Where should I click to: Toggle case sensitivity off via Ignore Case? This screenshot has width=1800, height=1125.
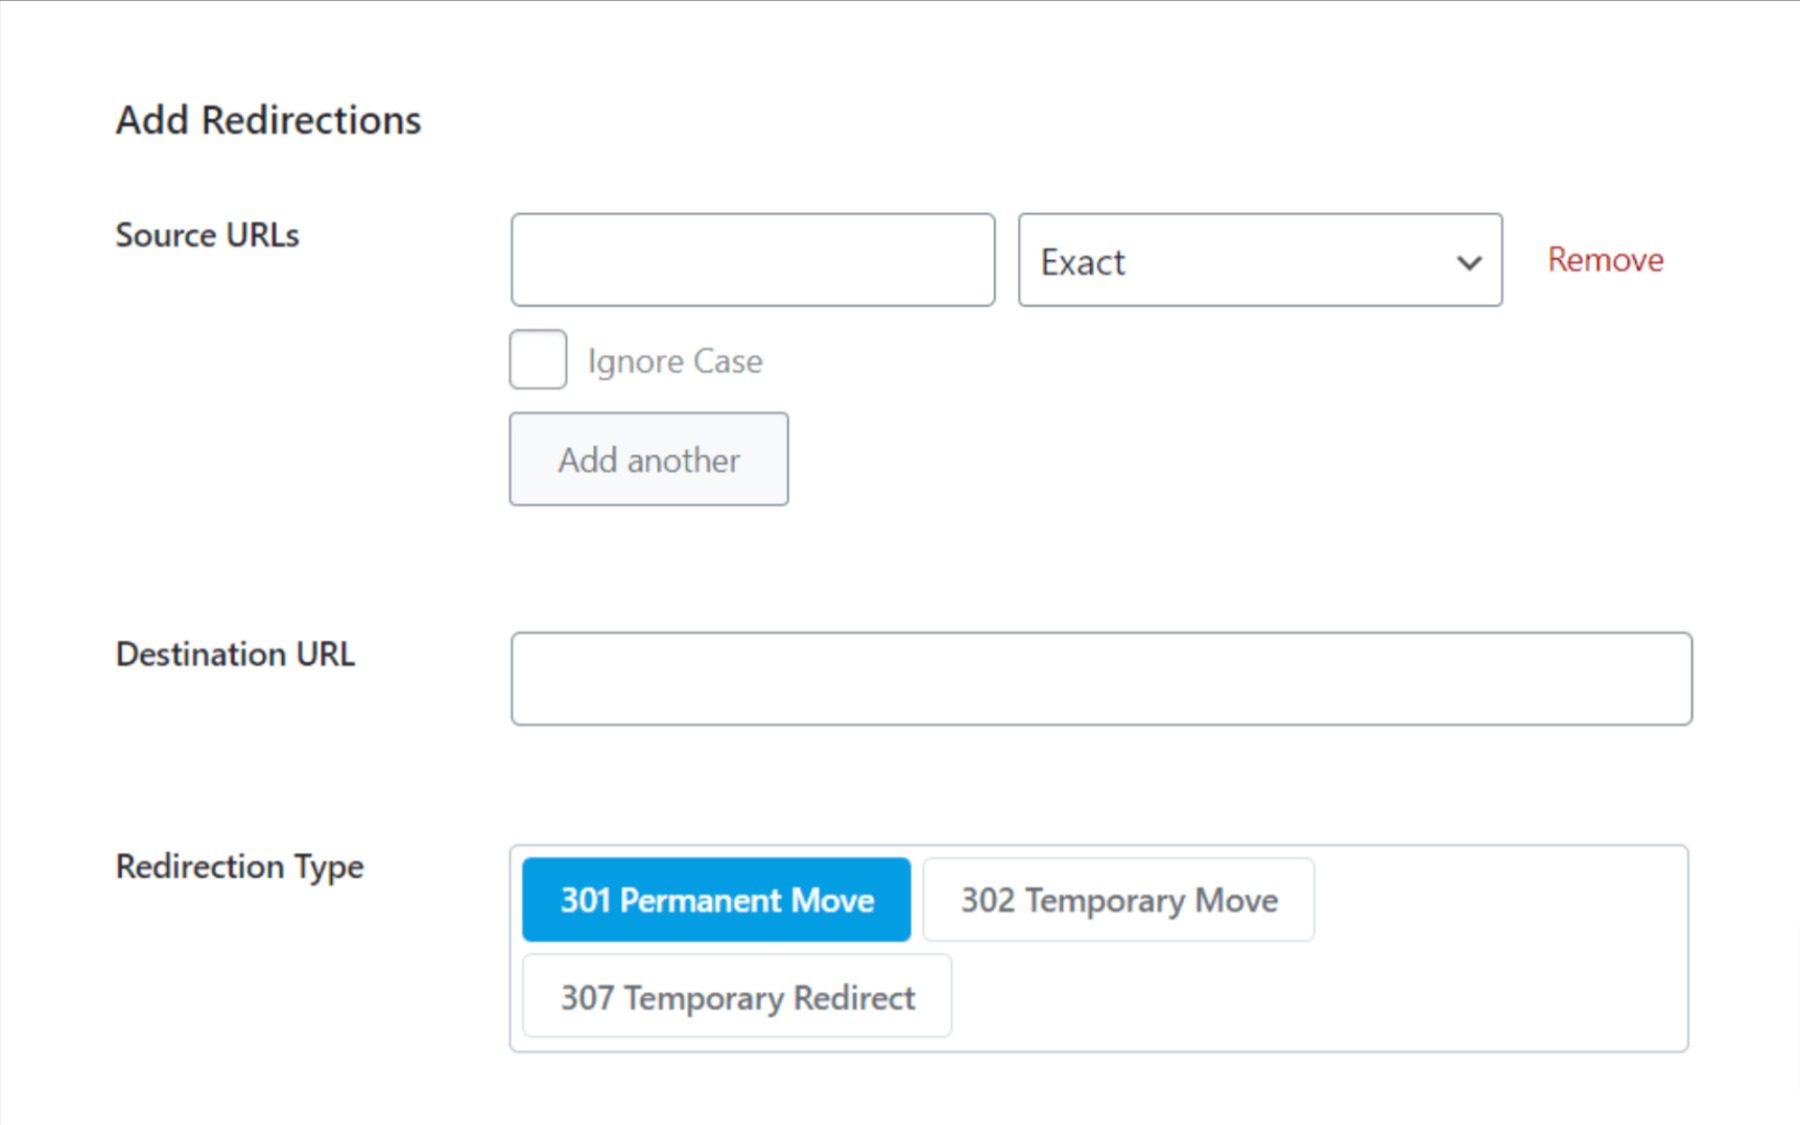(537, 360)
